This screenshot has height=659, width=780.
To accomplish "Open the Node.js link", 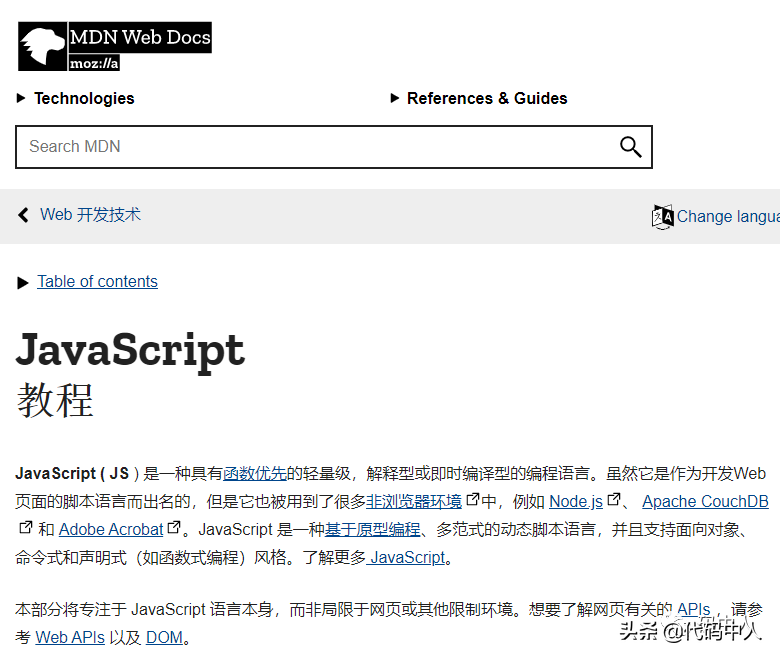I will pyautogui.click(x=576, y=501).
